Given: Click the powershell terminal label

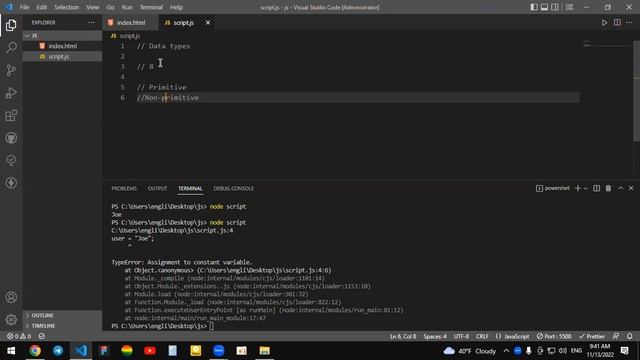Looking at the screenshot, I should 553,188.
